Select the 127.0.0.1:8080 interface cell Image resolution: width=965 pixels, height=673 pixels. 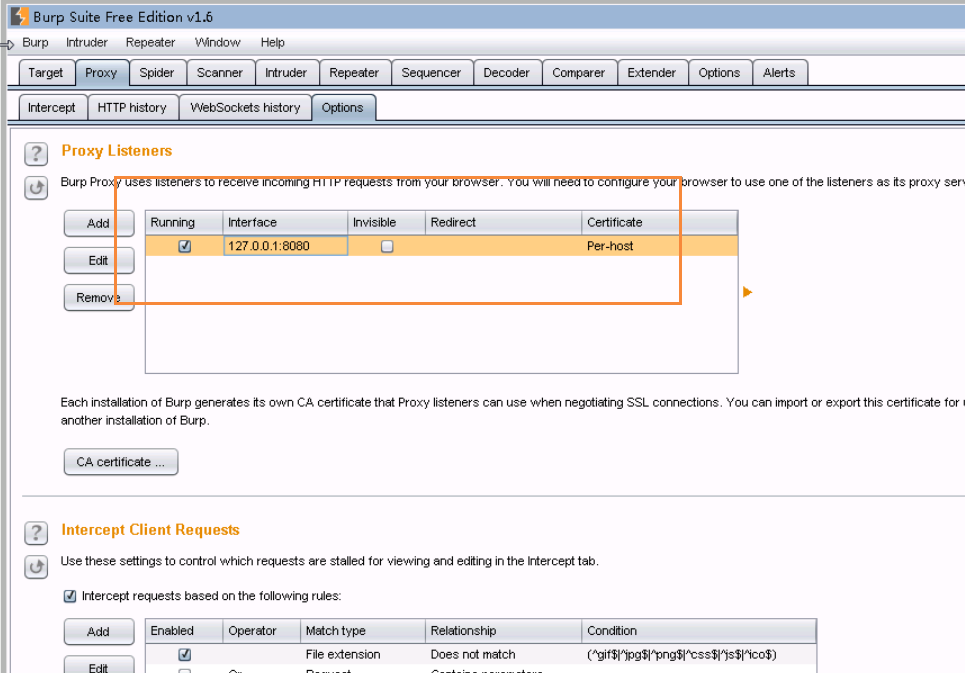coord(286,246)
